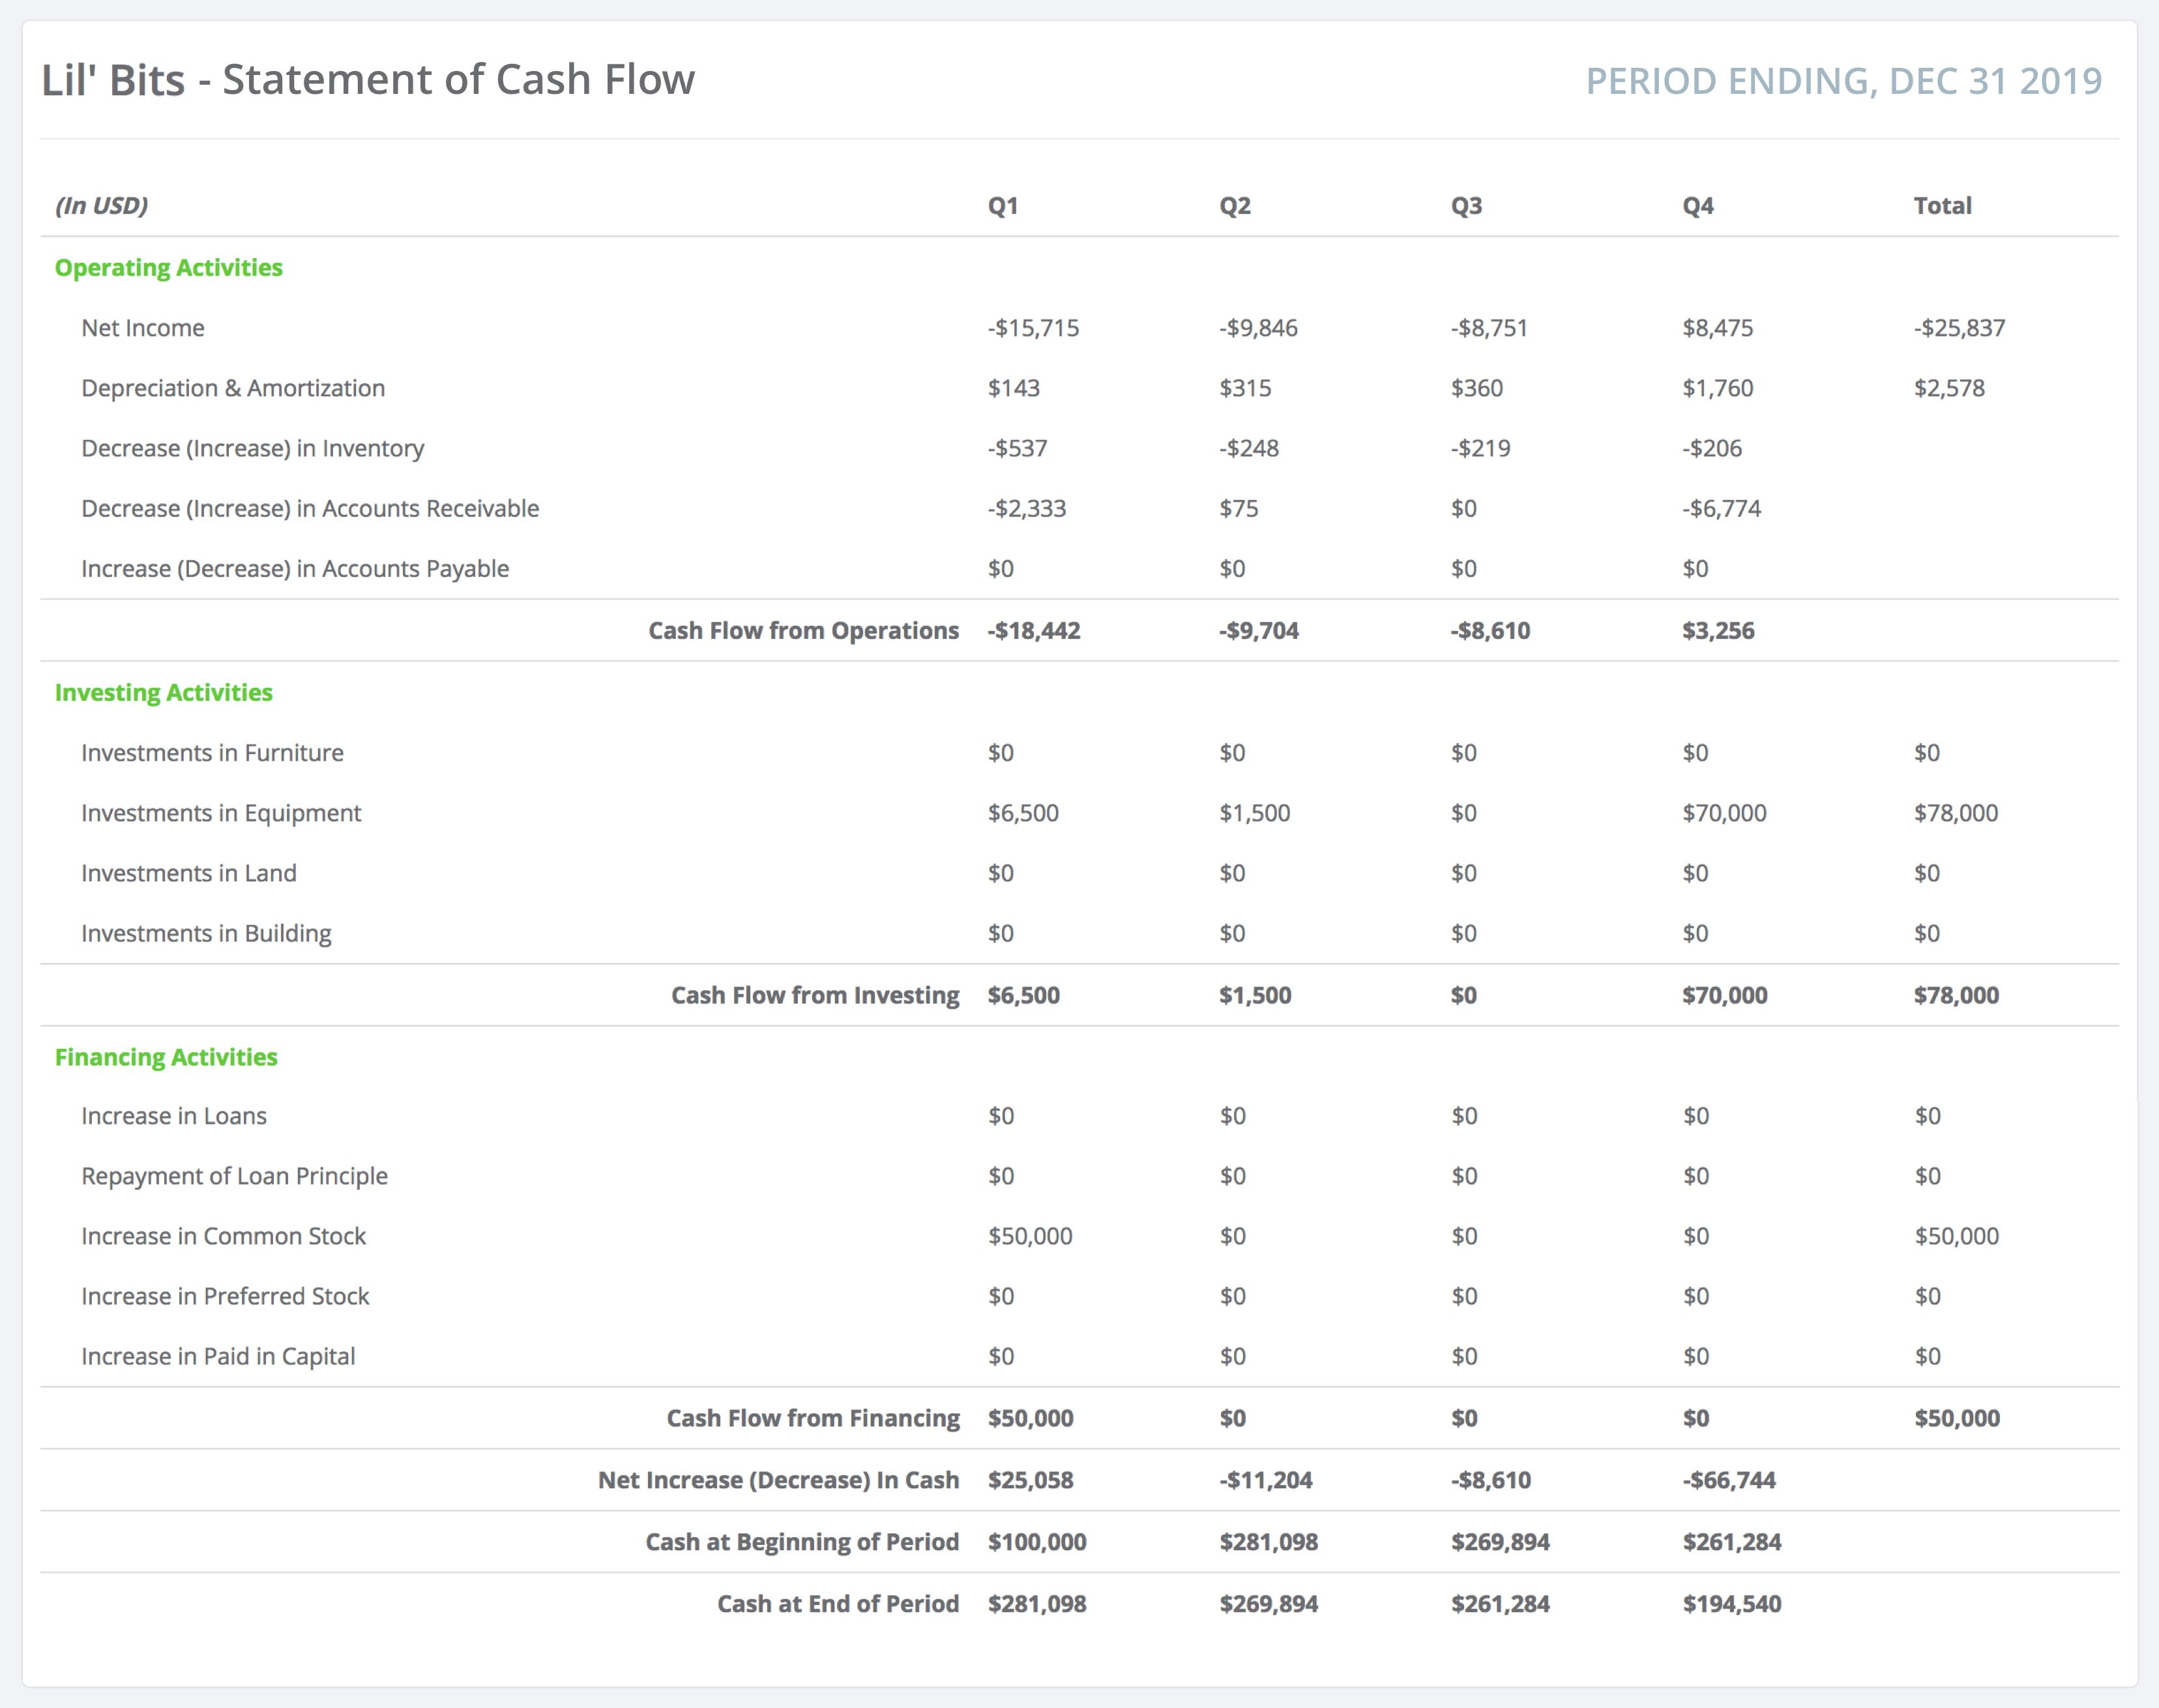Click the Investing Activities section heading
This screenshot has height=1708, width=2159.
[x=163, y=693]
